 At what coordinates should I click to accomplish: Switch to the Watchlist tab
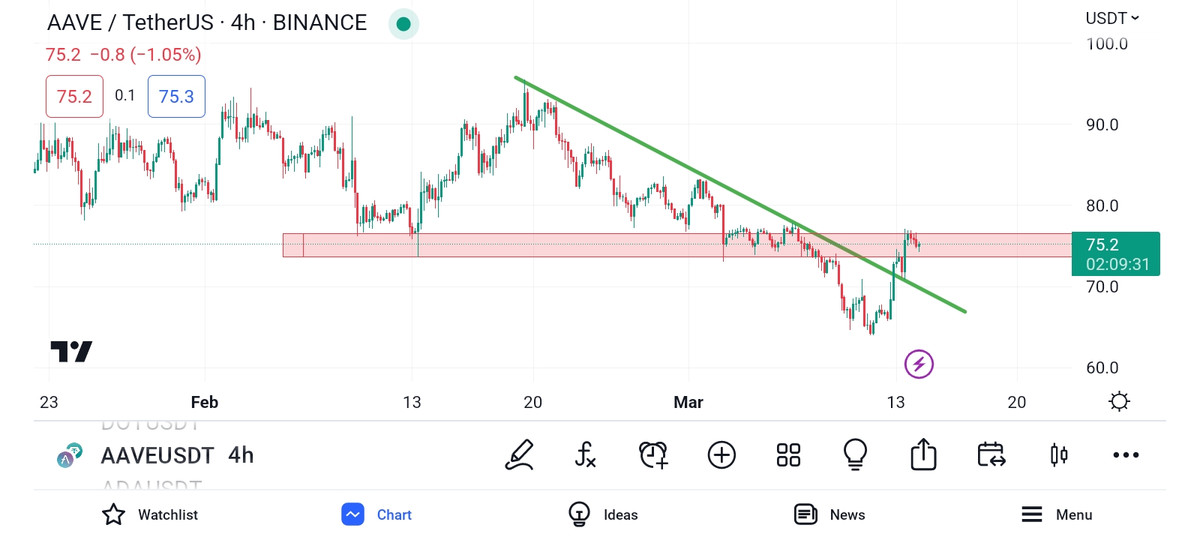(150, 515)
